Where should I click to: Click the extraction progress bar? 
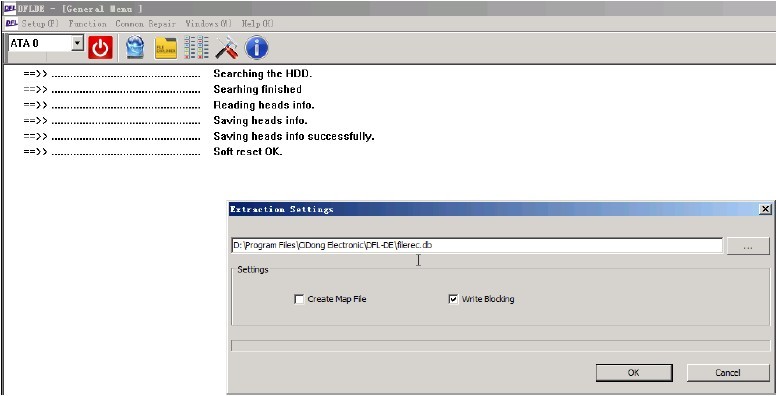point(500,346)
